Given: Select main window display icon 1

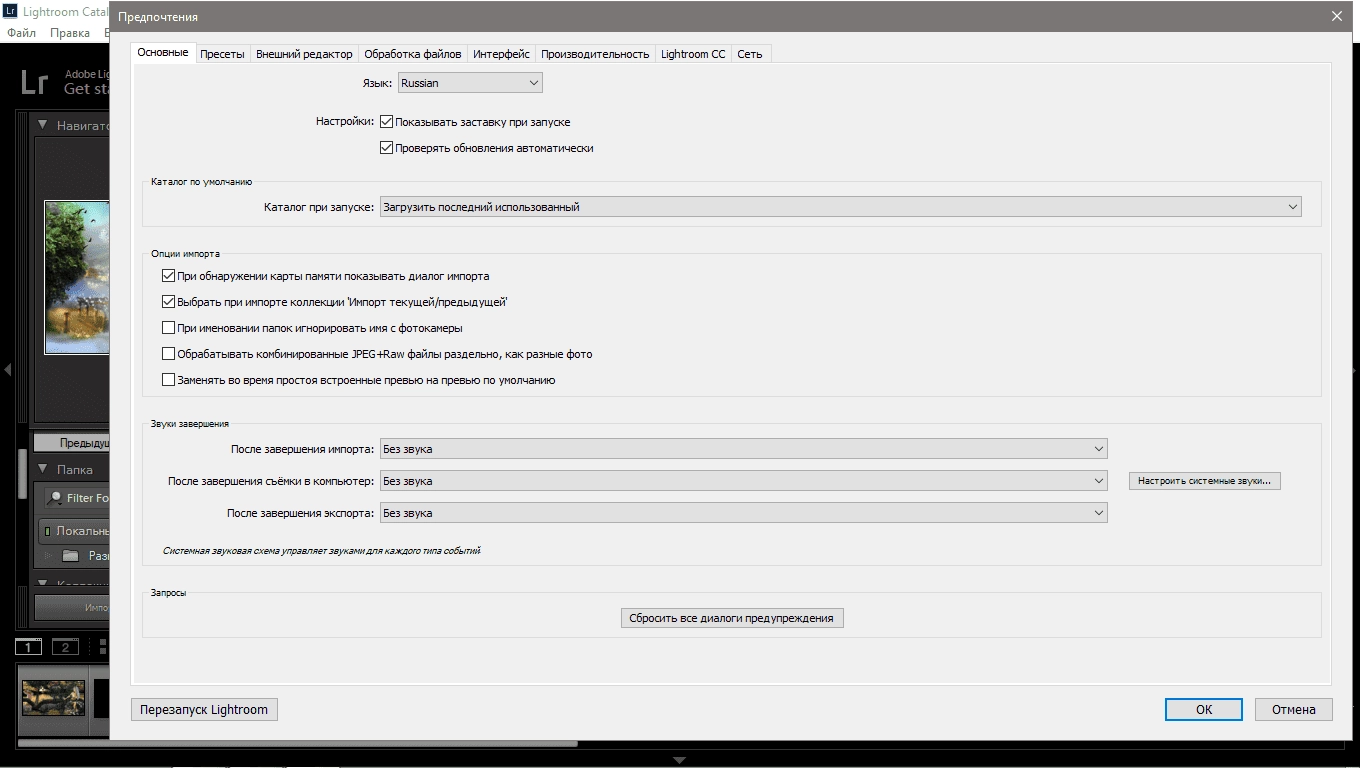Looking at the screenshot, I should 28,647.
